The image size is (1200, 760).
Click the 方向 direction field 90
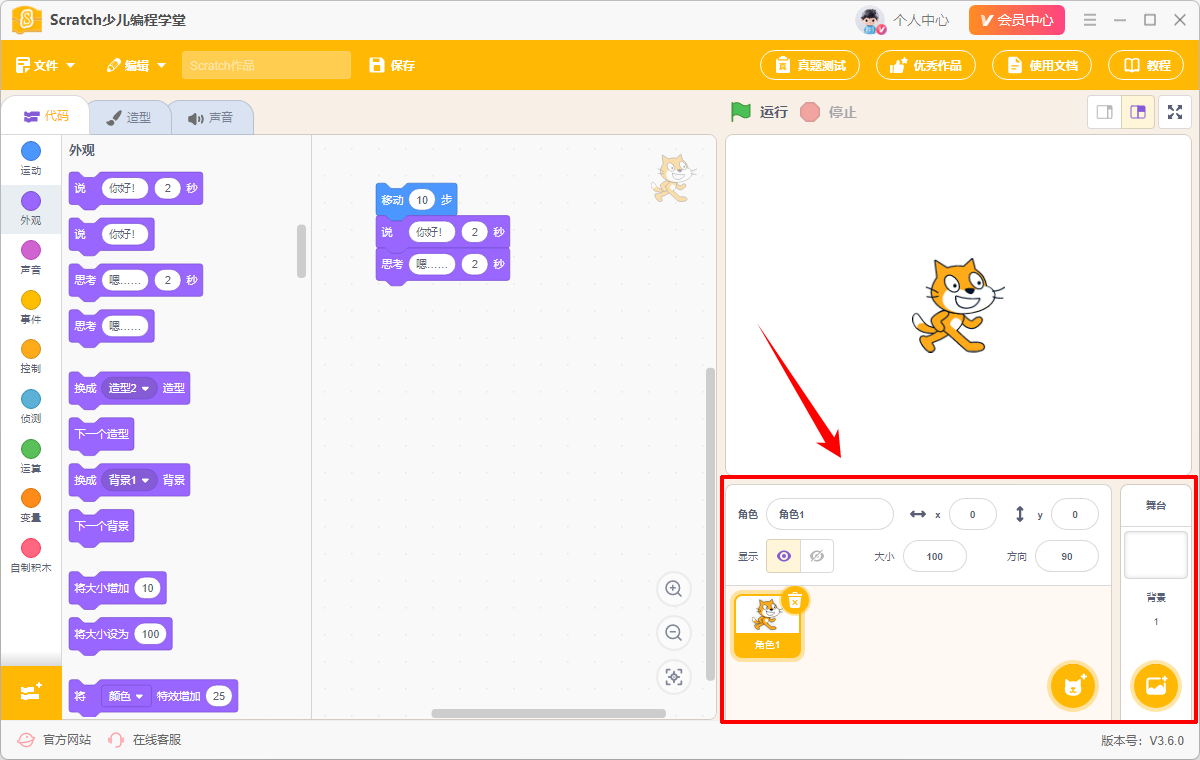click(x=1067, y=556)
